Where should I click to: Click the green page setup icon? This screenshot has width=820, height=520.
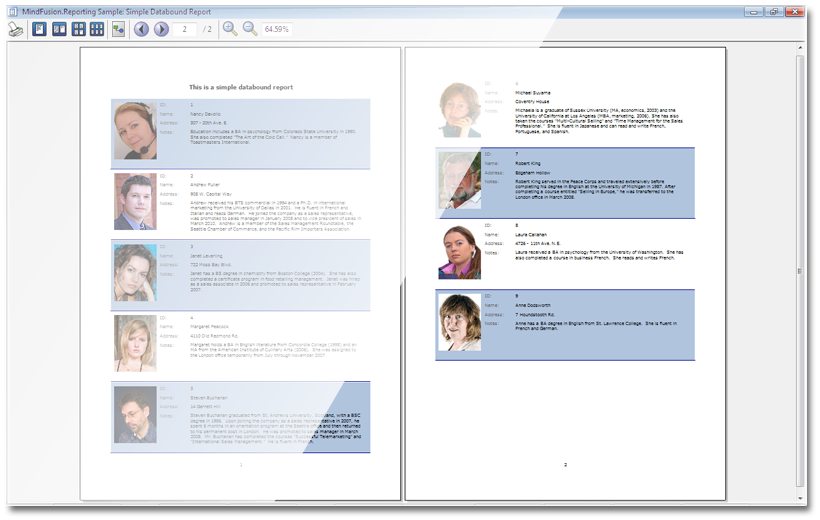click(x=118, y=29)
